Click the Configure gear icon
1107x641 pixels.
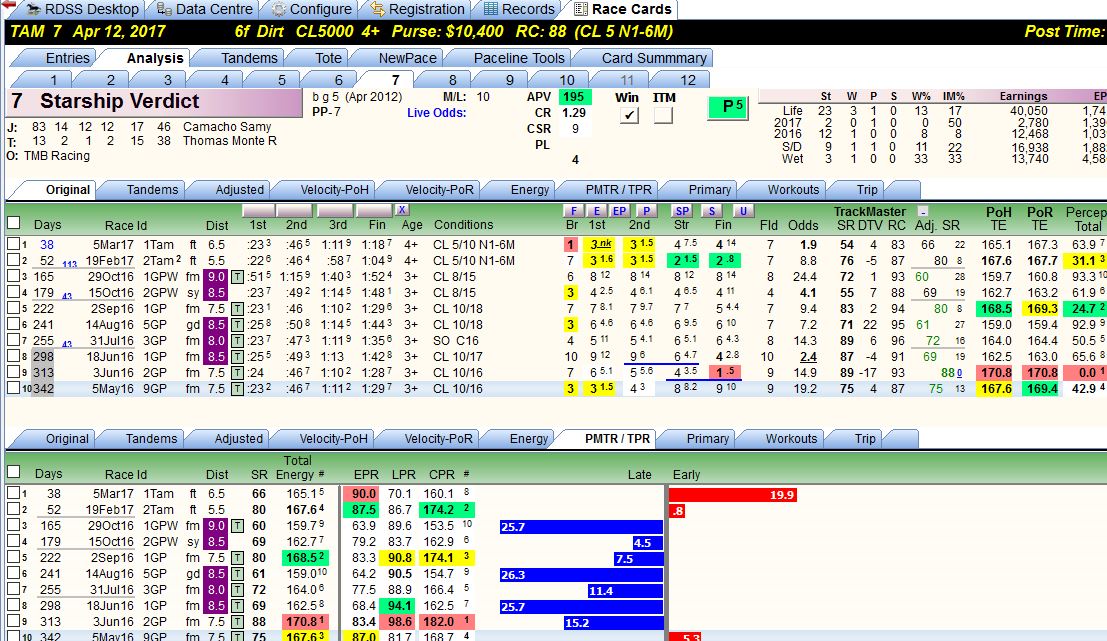(x=279, y=9)
